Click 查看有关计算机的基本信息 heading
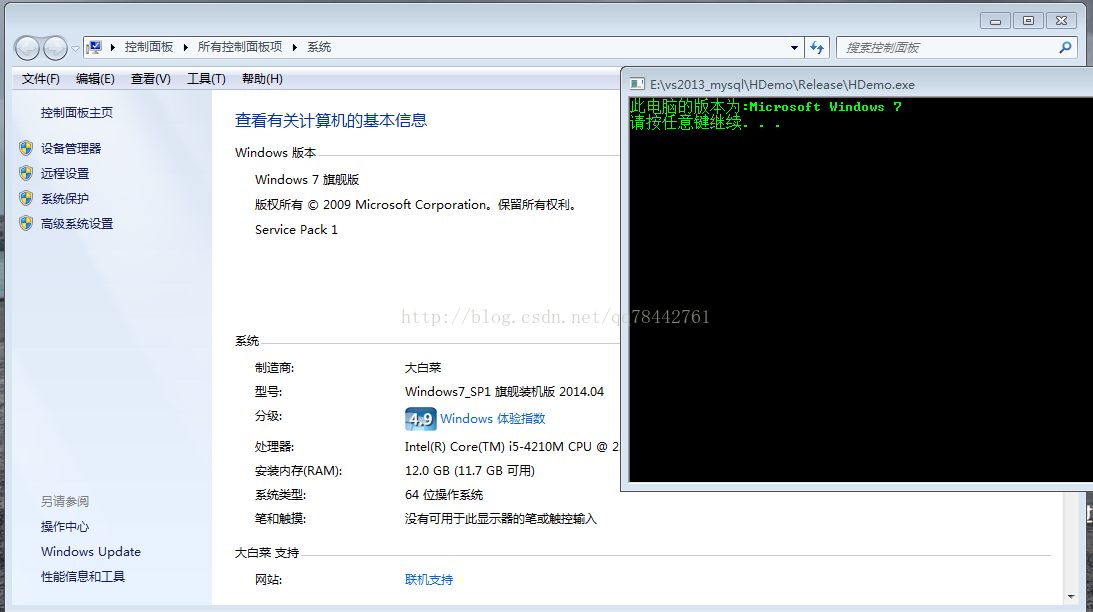1093x612 pixels. pyautogui.click(x=331, y=121)
